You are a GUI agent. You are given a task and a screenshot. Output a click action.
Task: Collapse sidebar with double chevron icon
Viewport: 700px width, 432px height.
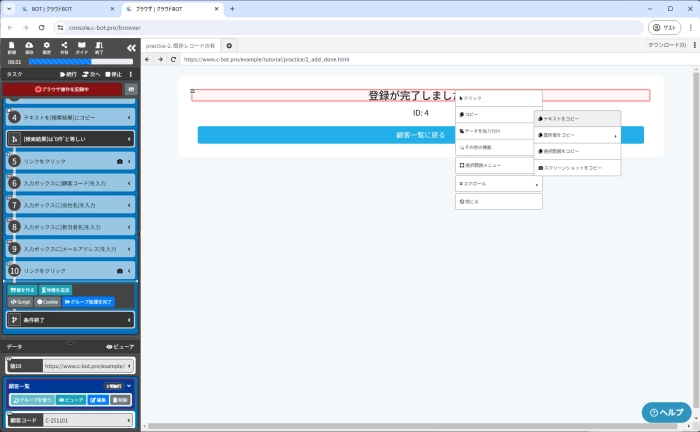[x=131, y=48]
